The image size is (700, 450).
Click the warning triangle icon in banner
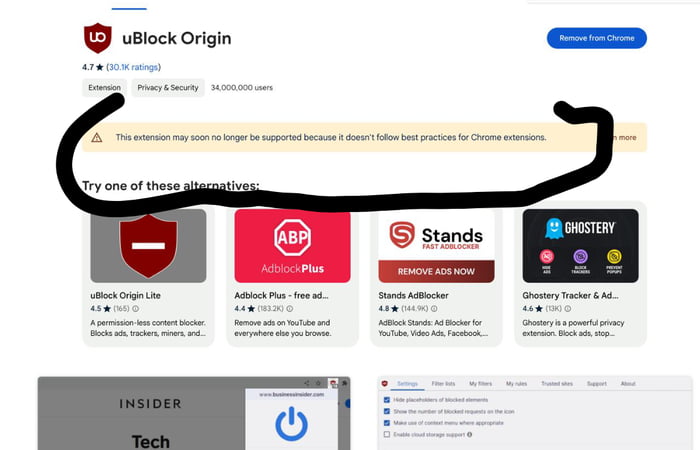point(96,138)
